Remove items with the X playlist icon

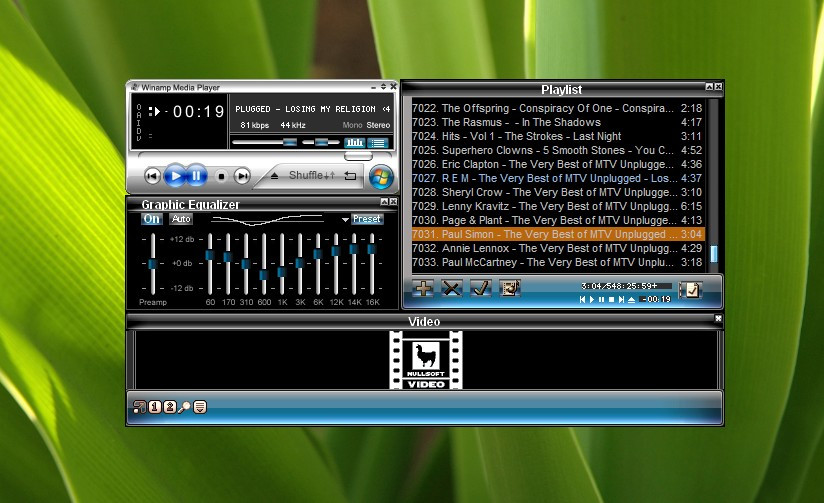tap(451, 288)
